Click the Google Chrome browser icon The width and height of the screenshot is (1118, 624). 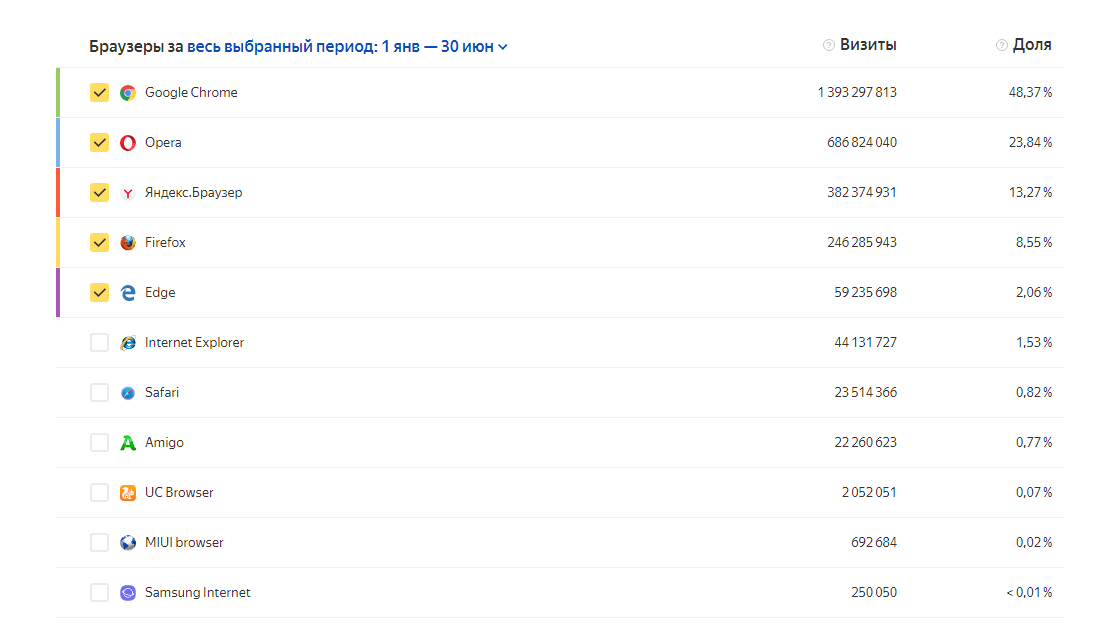(x=128, y=93)
